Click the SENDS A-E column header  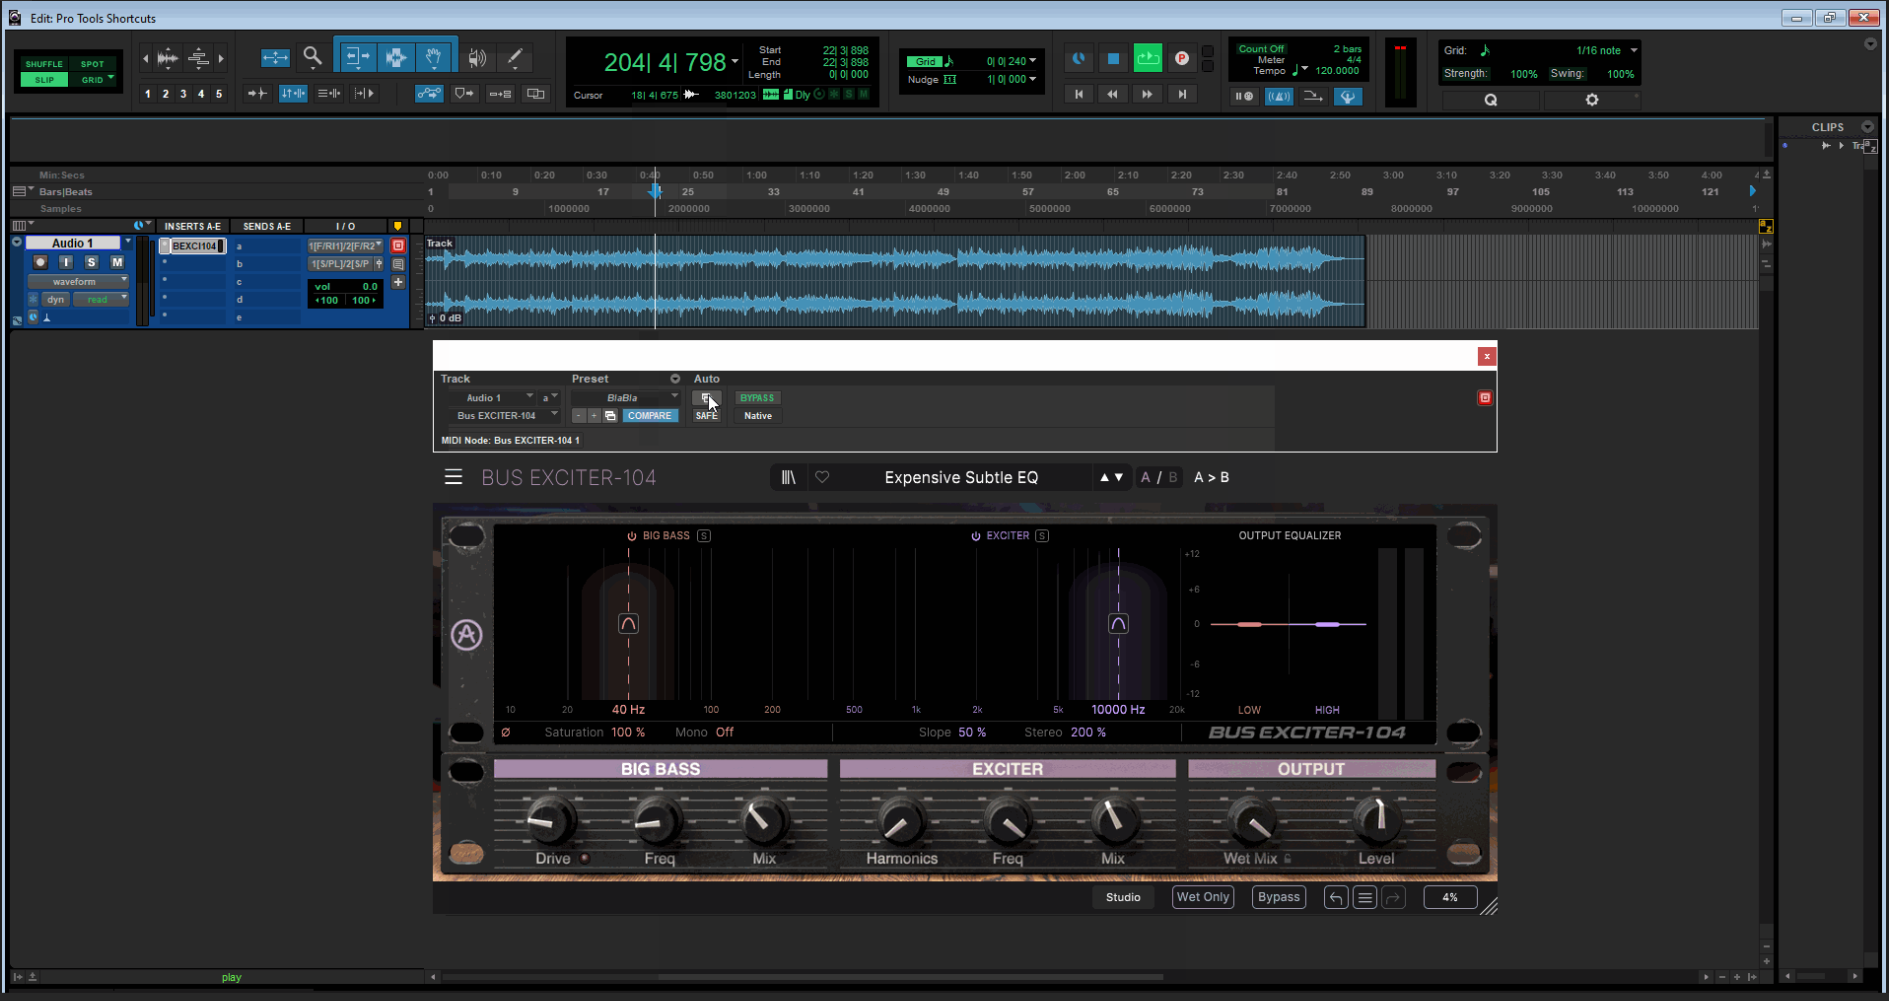pyautogui.click(x=267, y=226)
